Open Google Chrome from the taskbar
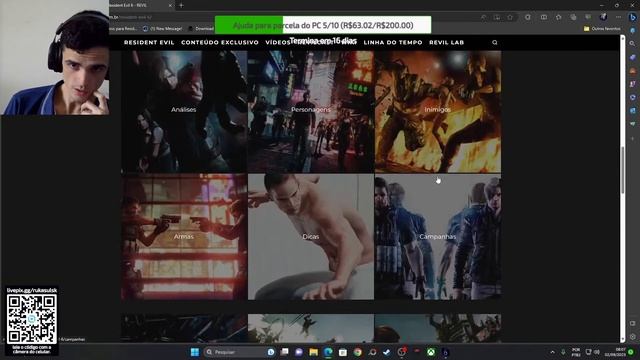 click(x=358, y=352)
